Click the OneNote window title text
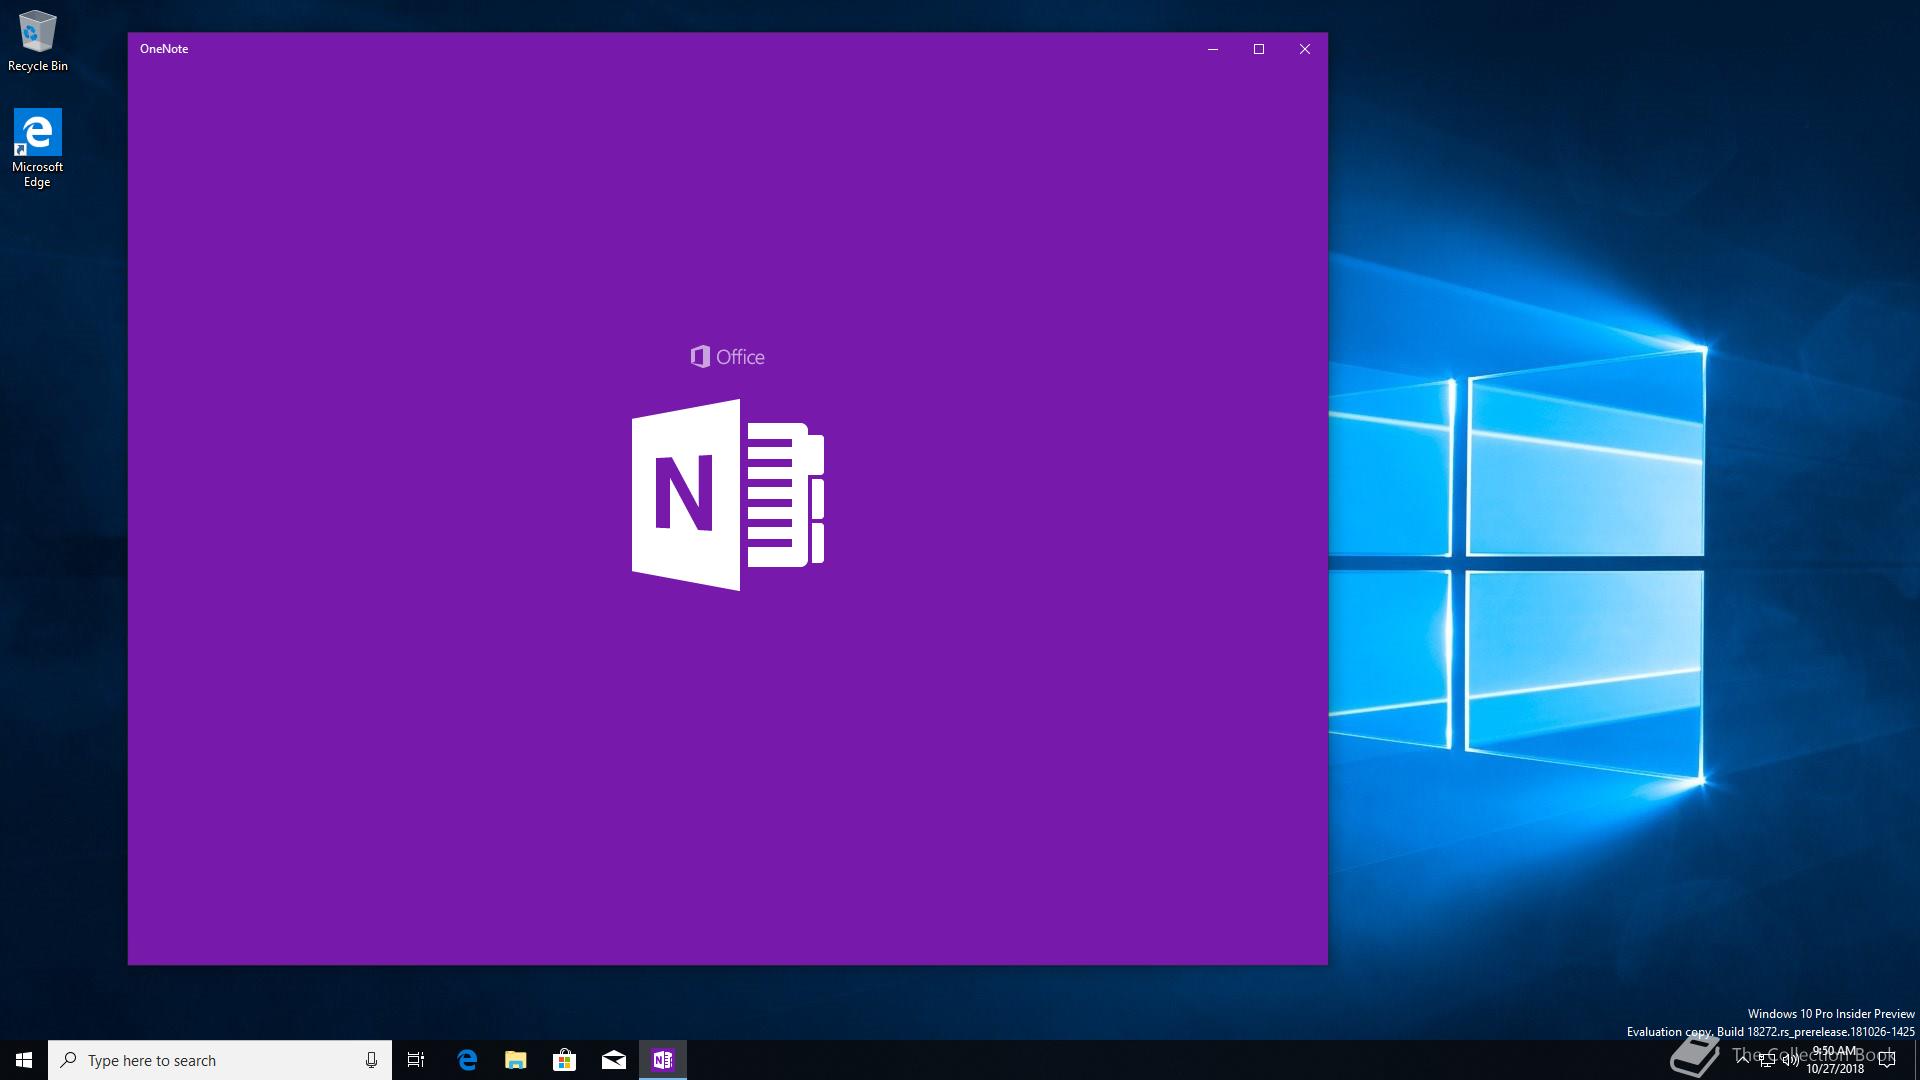This screenshot has width=1920, height=1080. 164,49
